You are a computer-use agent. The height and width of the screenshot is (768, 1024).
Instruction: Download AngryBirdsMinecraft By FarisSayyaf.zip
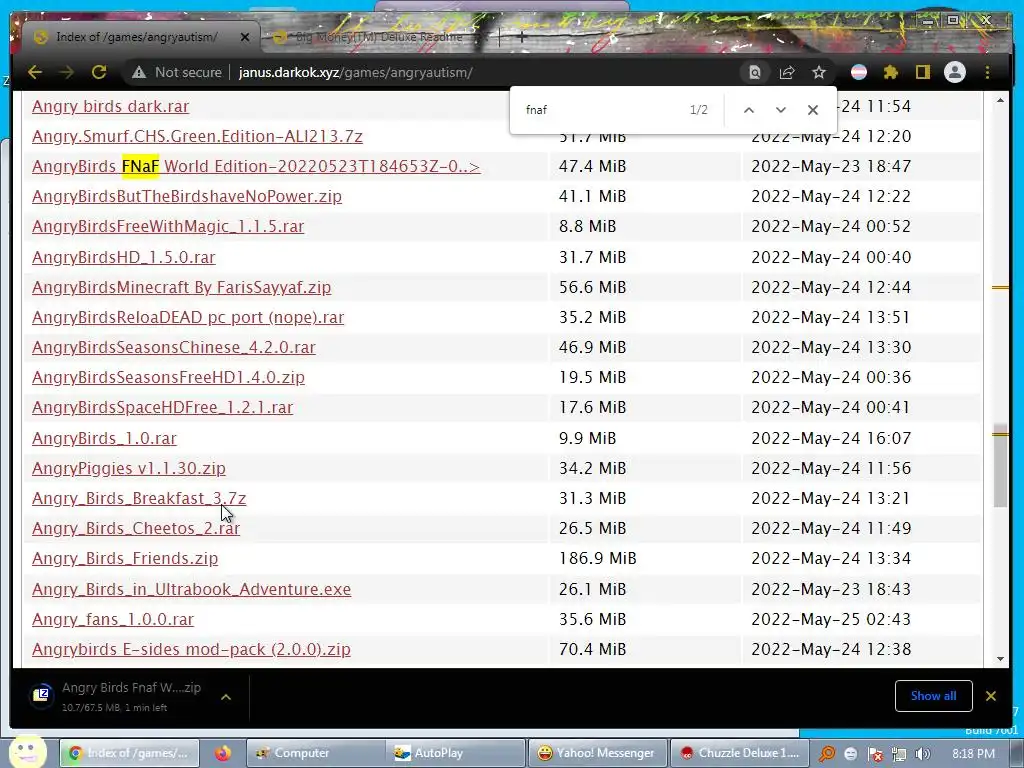tap(182, 287)
